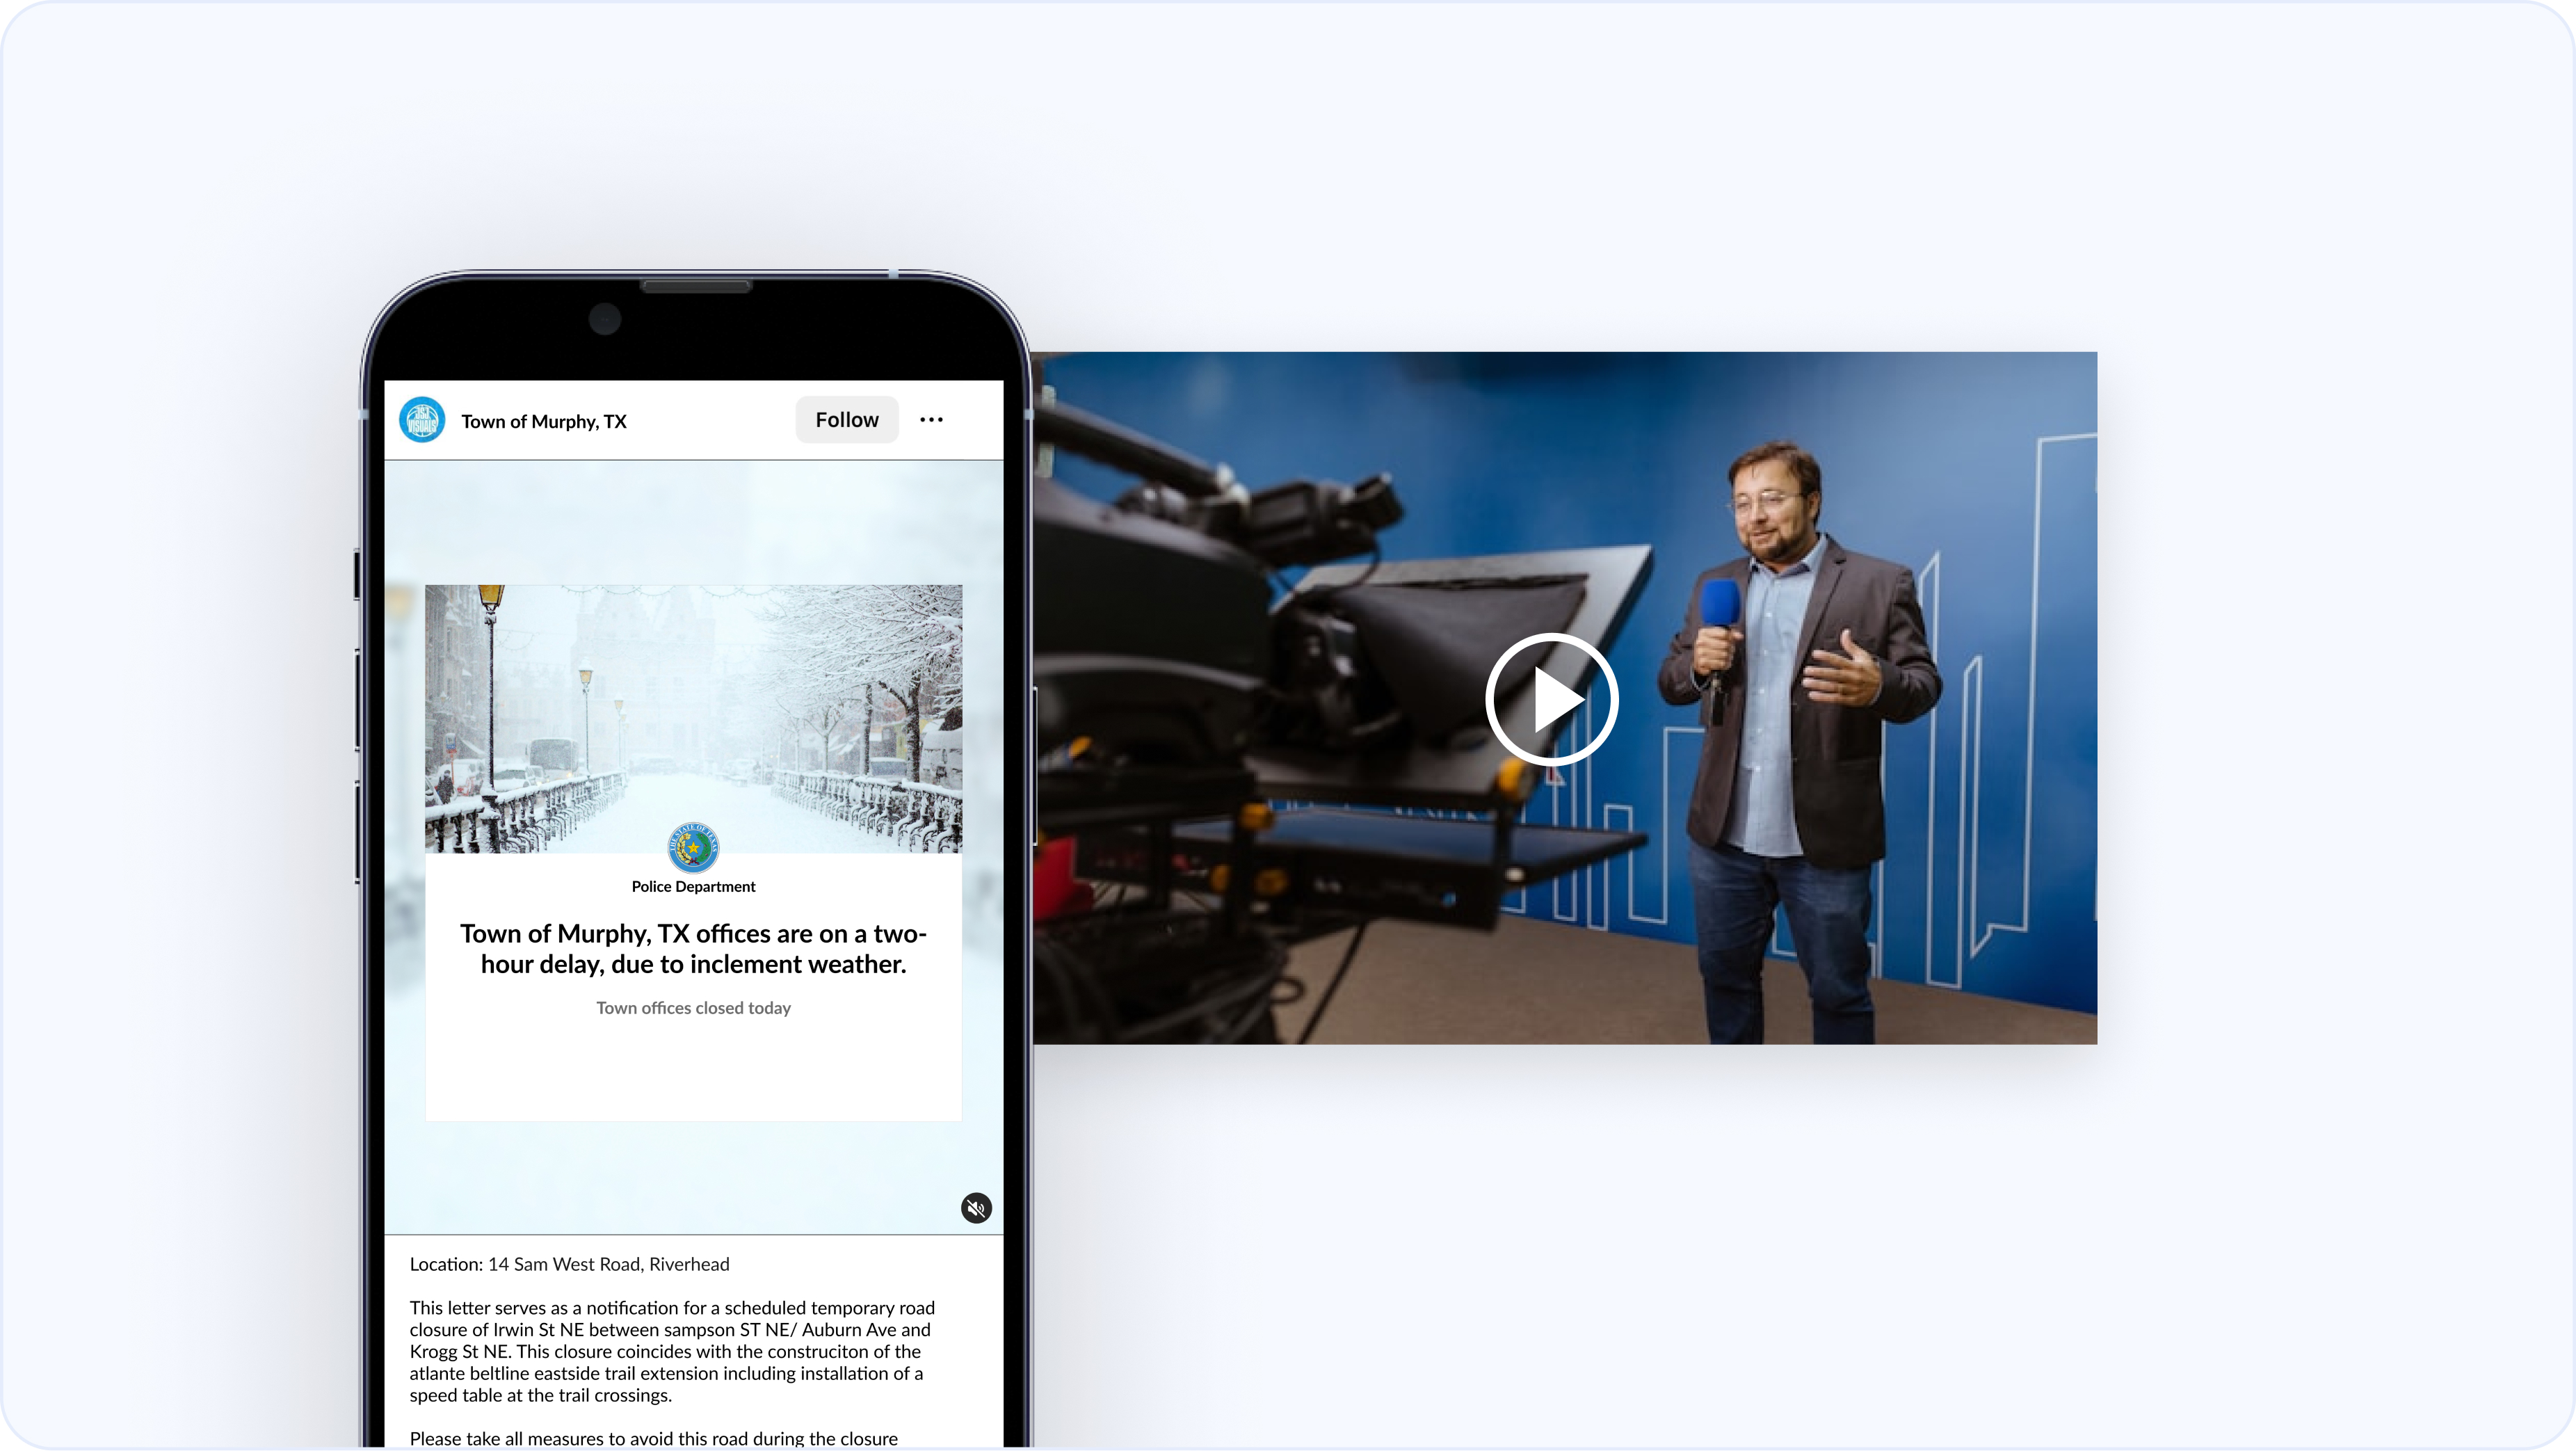Click the 'Town offices closed today' subtitle
This screenshot has width=2576, height=1451.
click(x=693, y=1008)
